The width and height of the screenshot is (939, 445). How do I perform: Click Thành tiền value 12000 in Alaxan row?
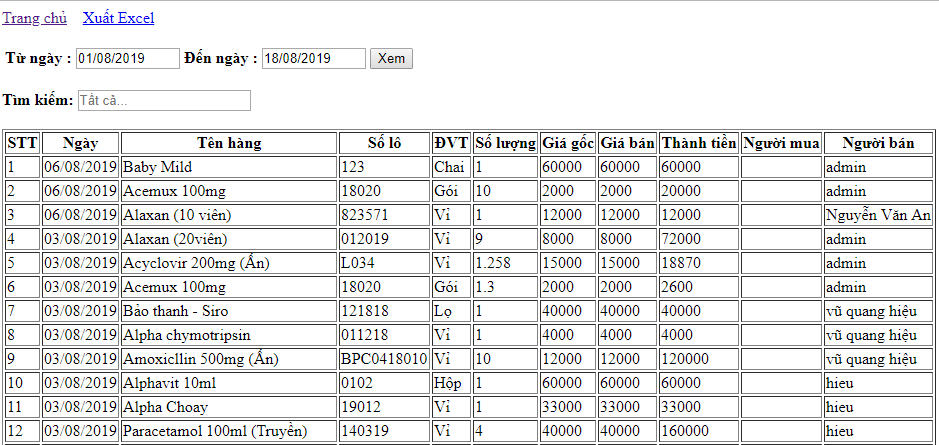[699, 215]
